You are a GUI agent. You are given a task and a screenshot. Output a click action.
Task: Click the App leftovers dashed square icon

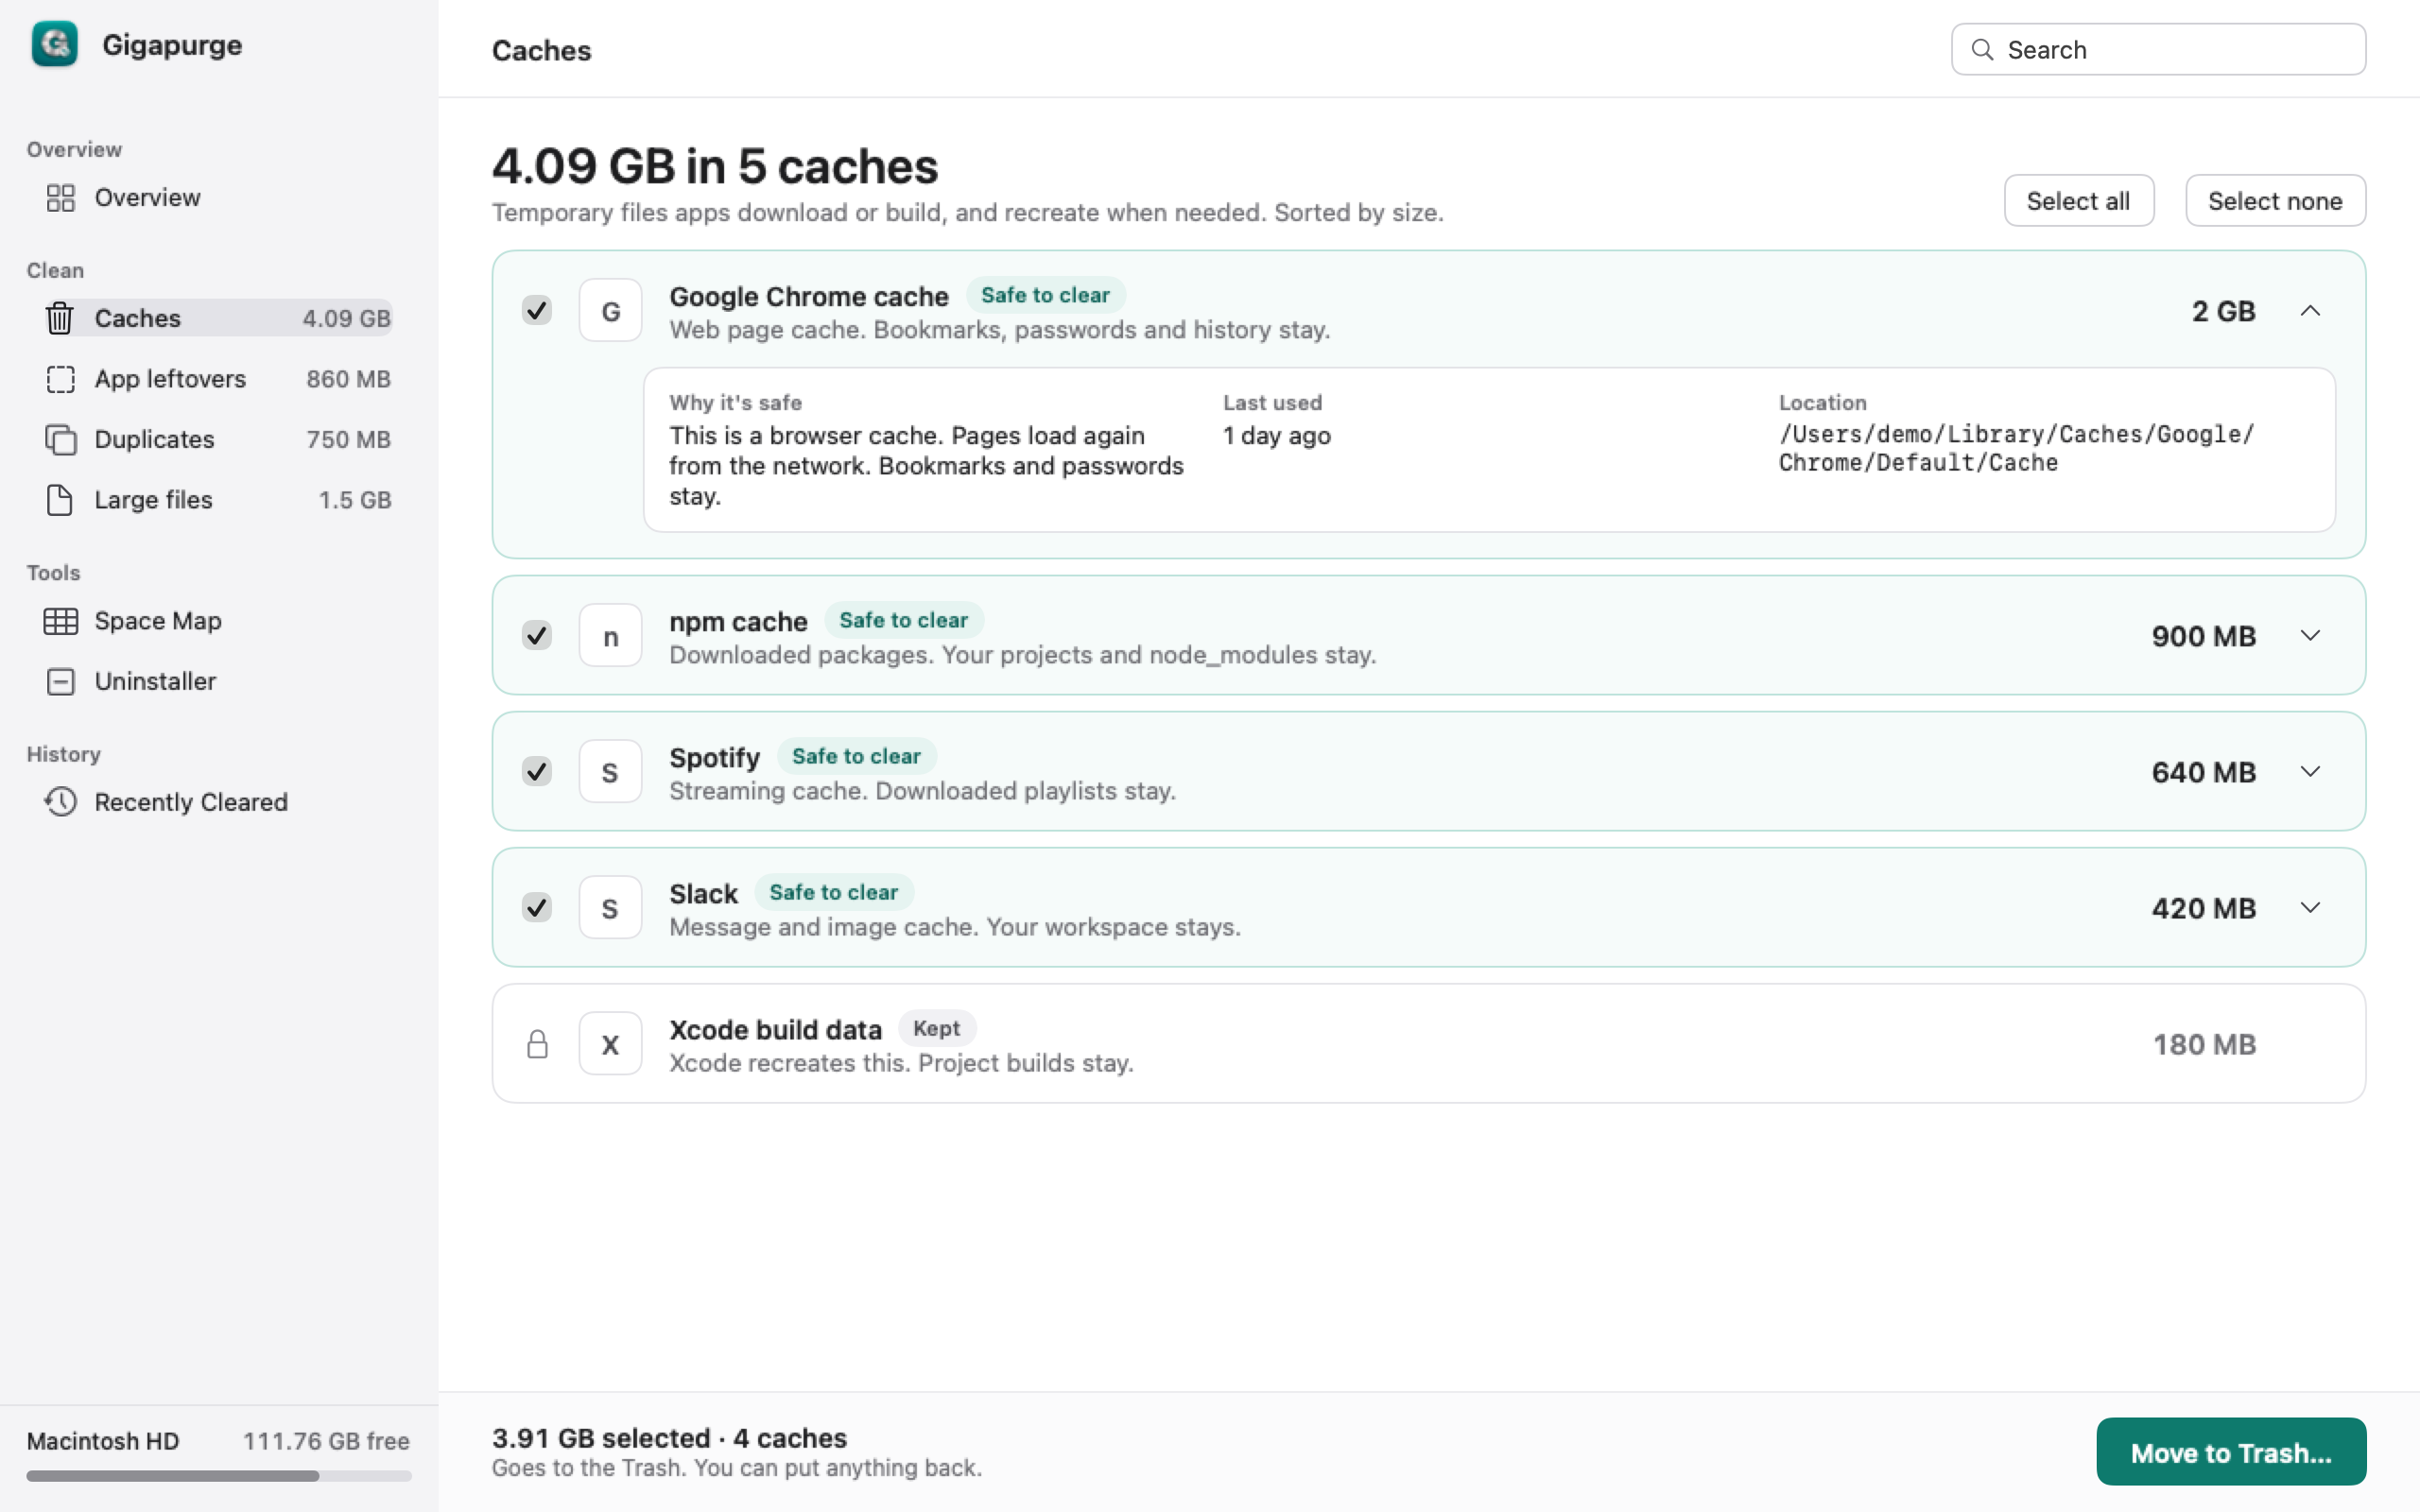tap(60, 379)
